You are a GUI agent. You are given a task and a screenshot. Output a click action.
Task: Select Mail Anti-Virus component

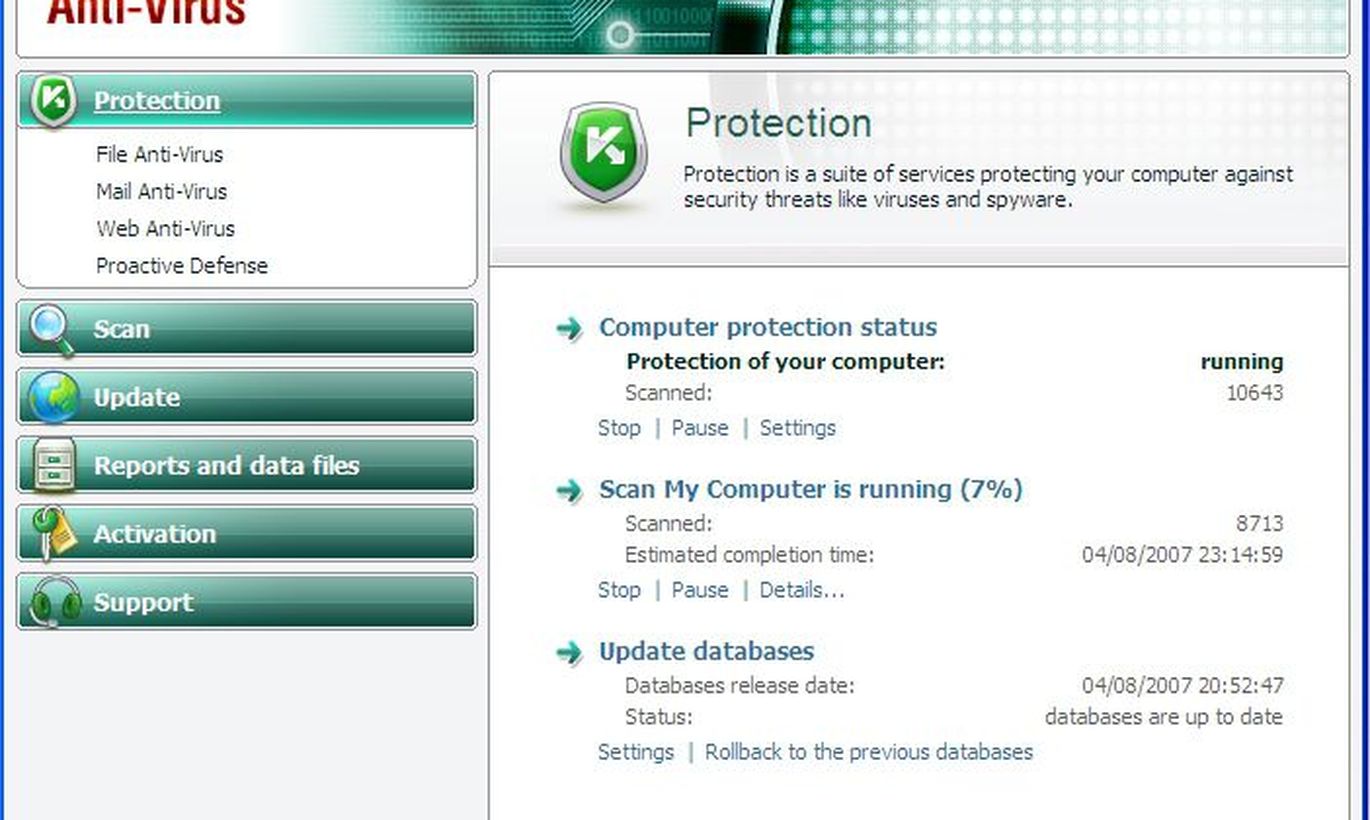[162, 191]
